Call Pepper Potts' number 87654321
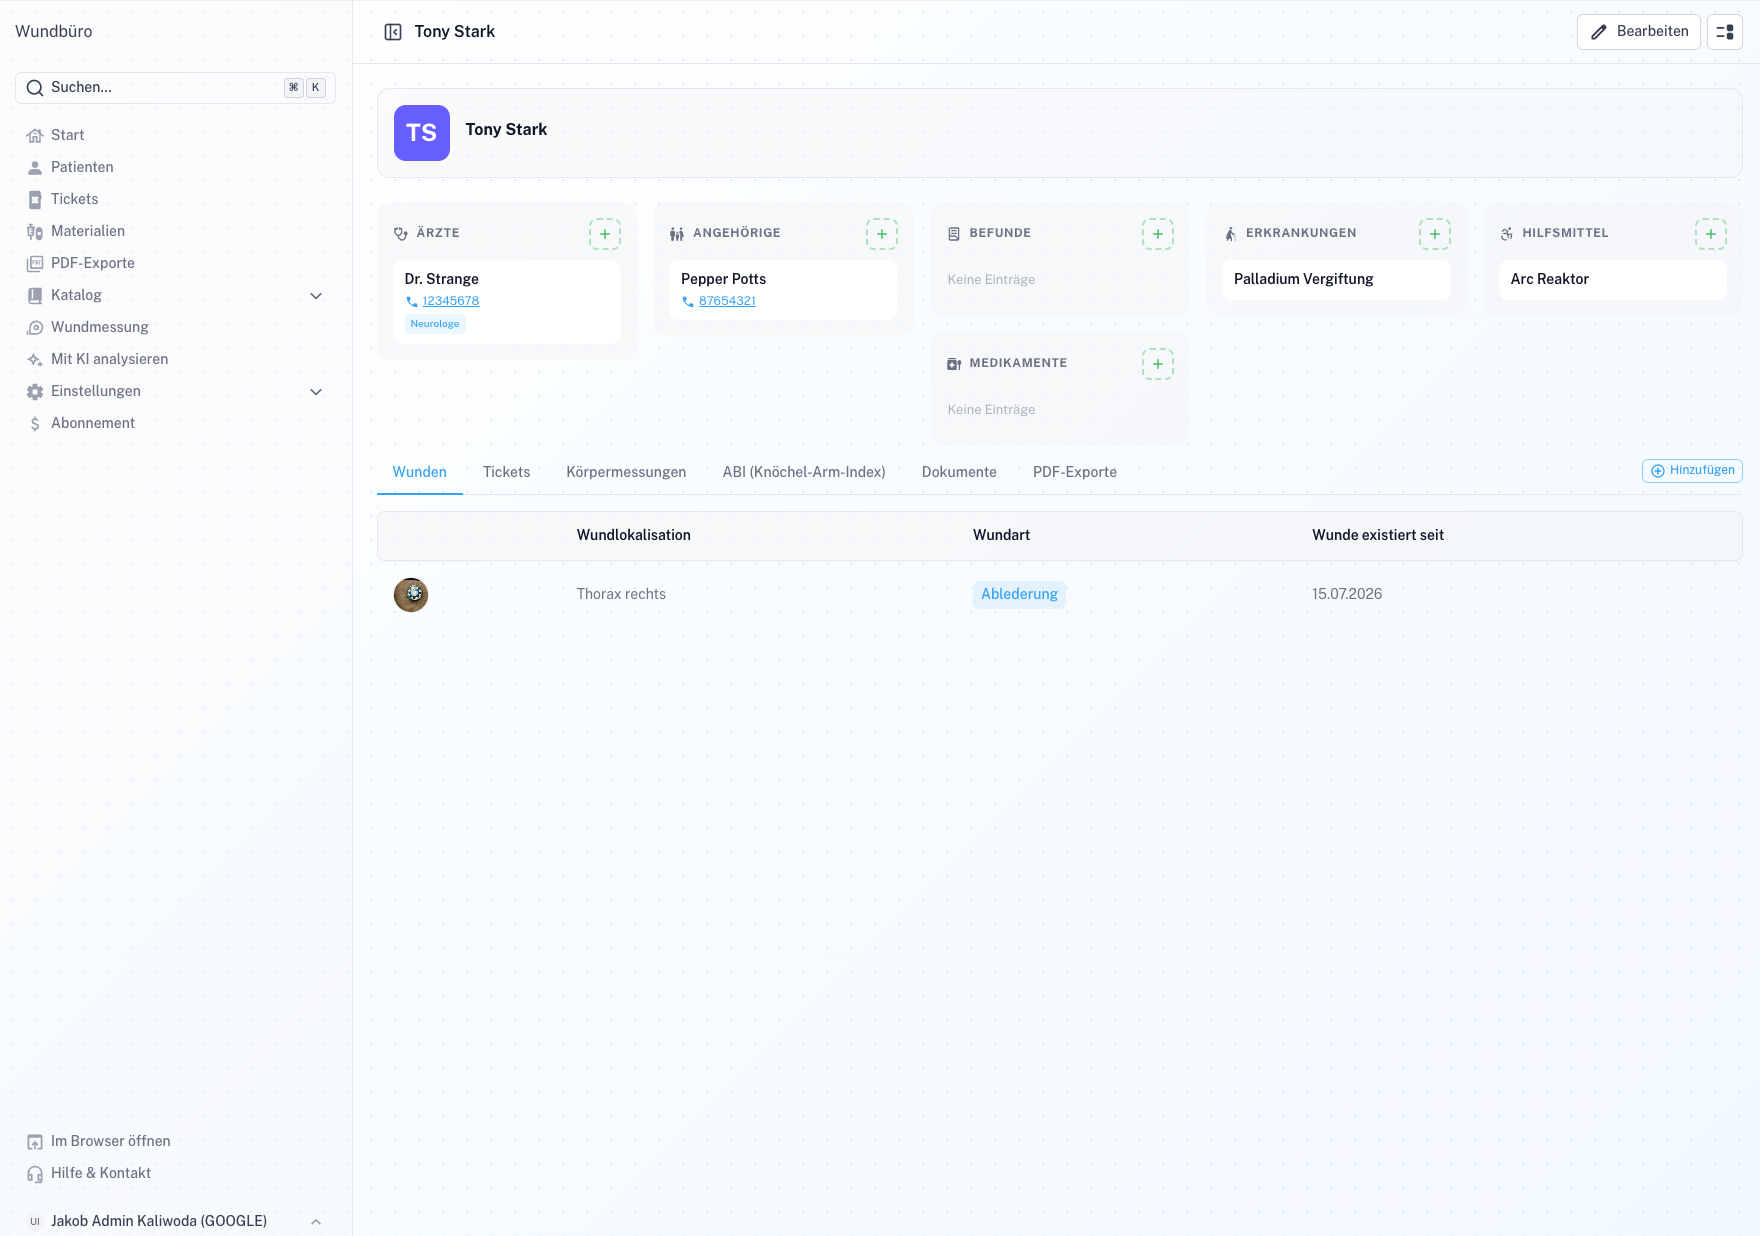The width and height of the screenshot is (1760, 1236). [x=727, y=301]
